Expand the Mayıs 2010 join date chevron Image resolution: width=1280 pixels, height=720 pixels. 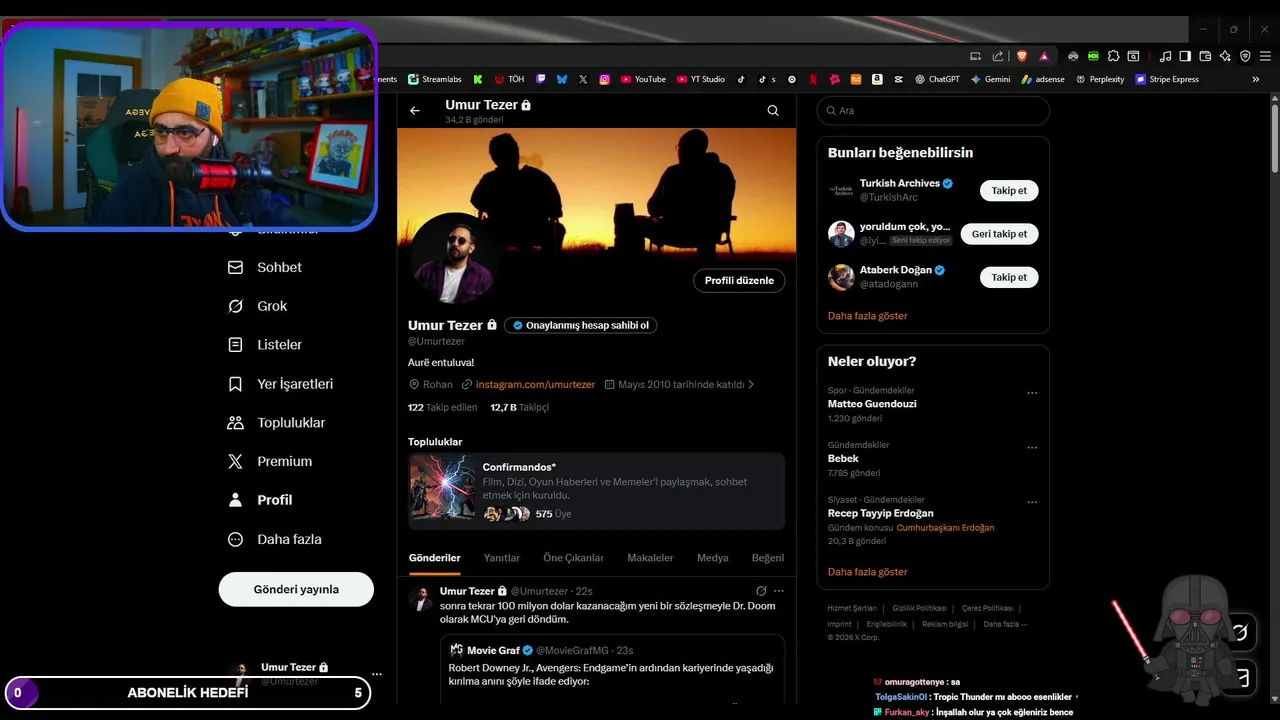click(x=751, y=384)
